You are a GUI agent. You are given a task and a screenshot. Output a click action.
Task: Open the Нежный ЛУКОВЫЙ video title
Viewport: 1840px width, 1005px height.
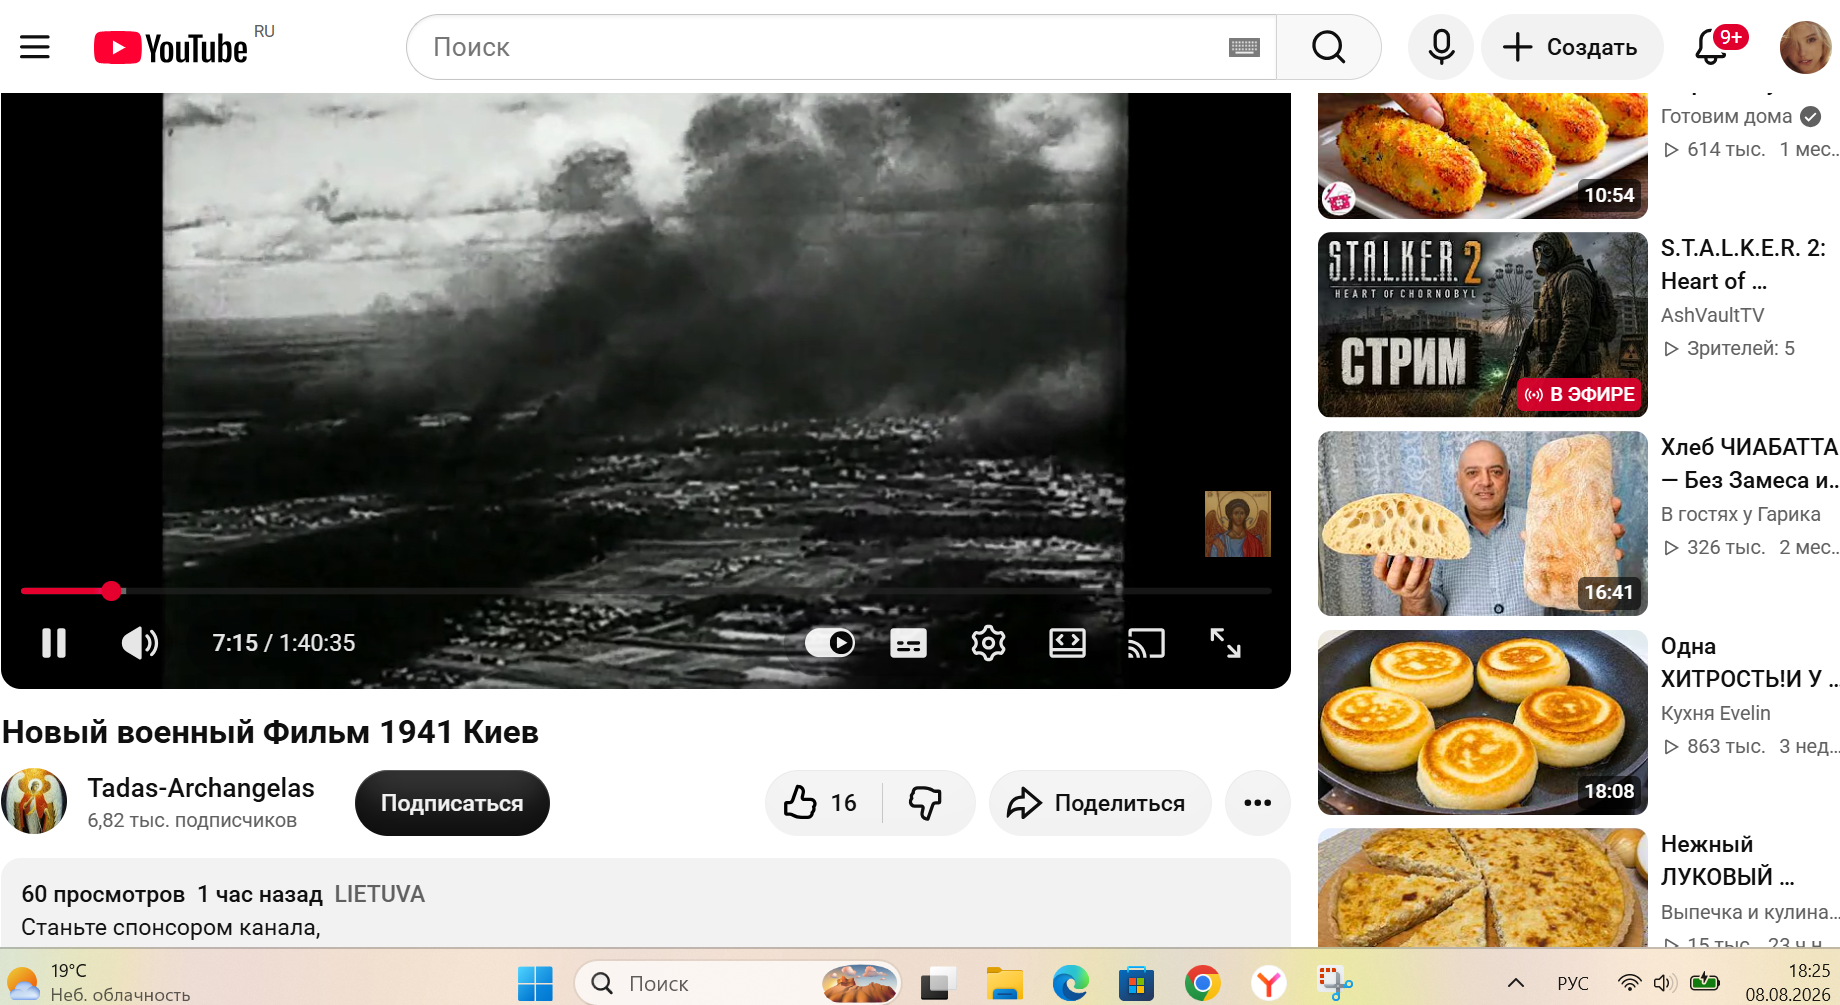coord(1728,860)
